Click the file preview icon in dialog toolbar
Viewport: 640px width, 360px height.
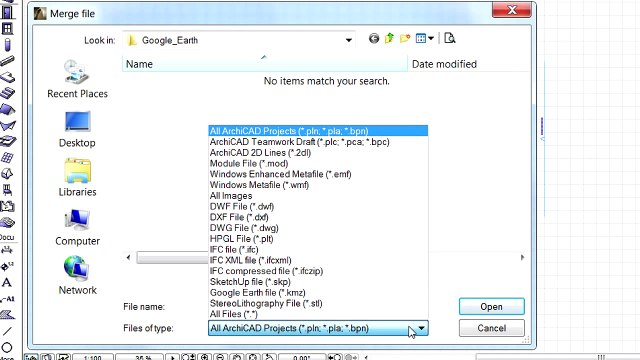[449, 38]
